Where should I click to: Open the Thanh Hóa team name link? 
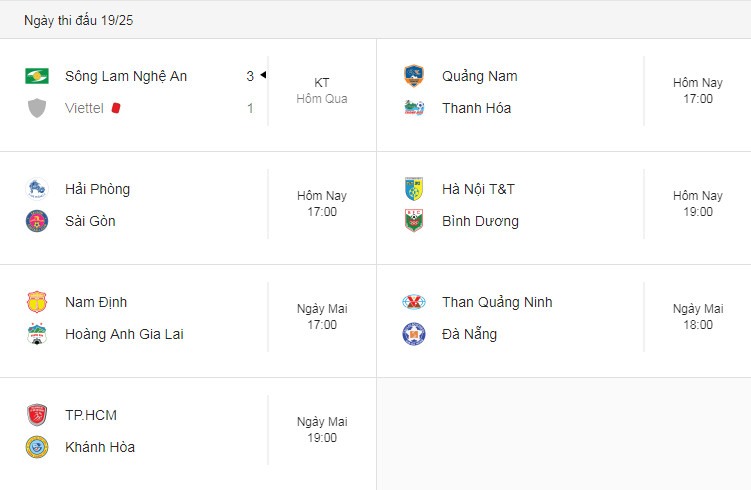(477, 108)
